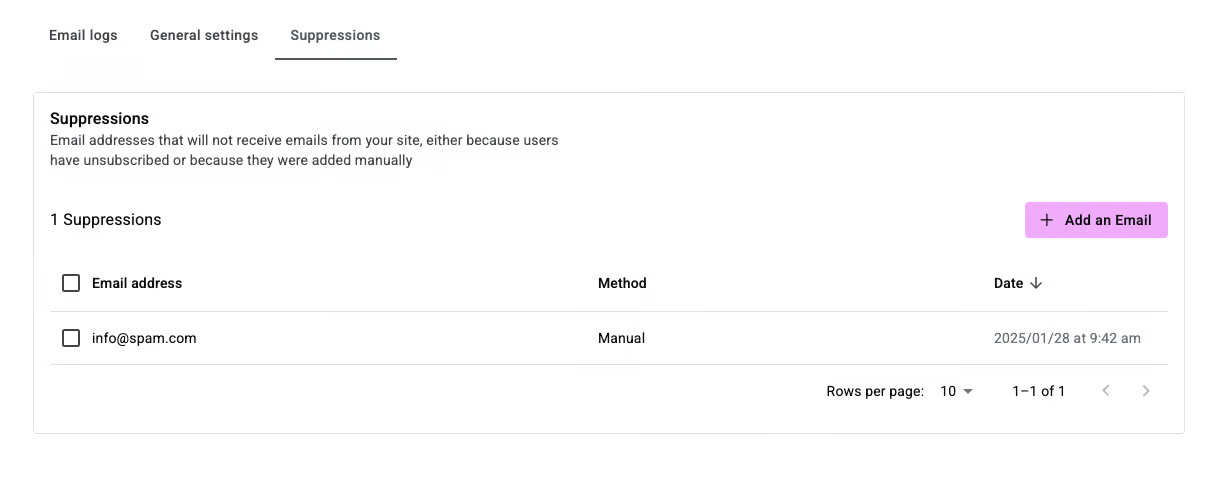The height and width of the screenshot is (480, 1210).
Task: Sort by the Date column header
Action: (x=1008, y=283)
